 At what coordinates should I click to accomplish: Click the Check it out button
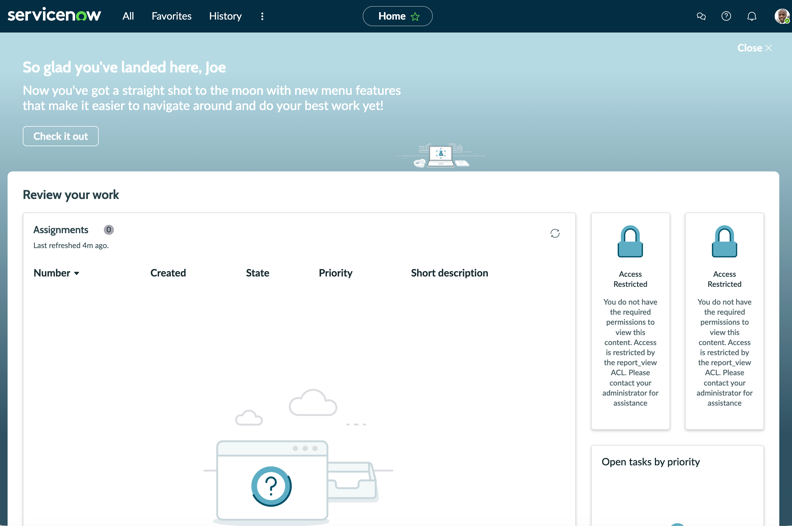(61, 136)
